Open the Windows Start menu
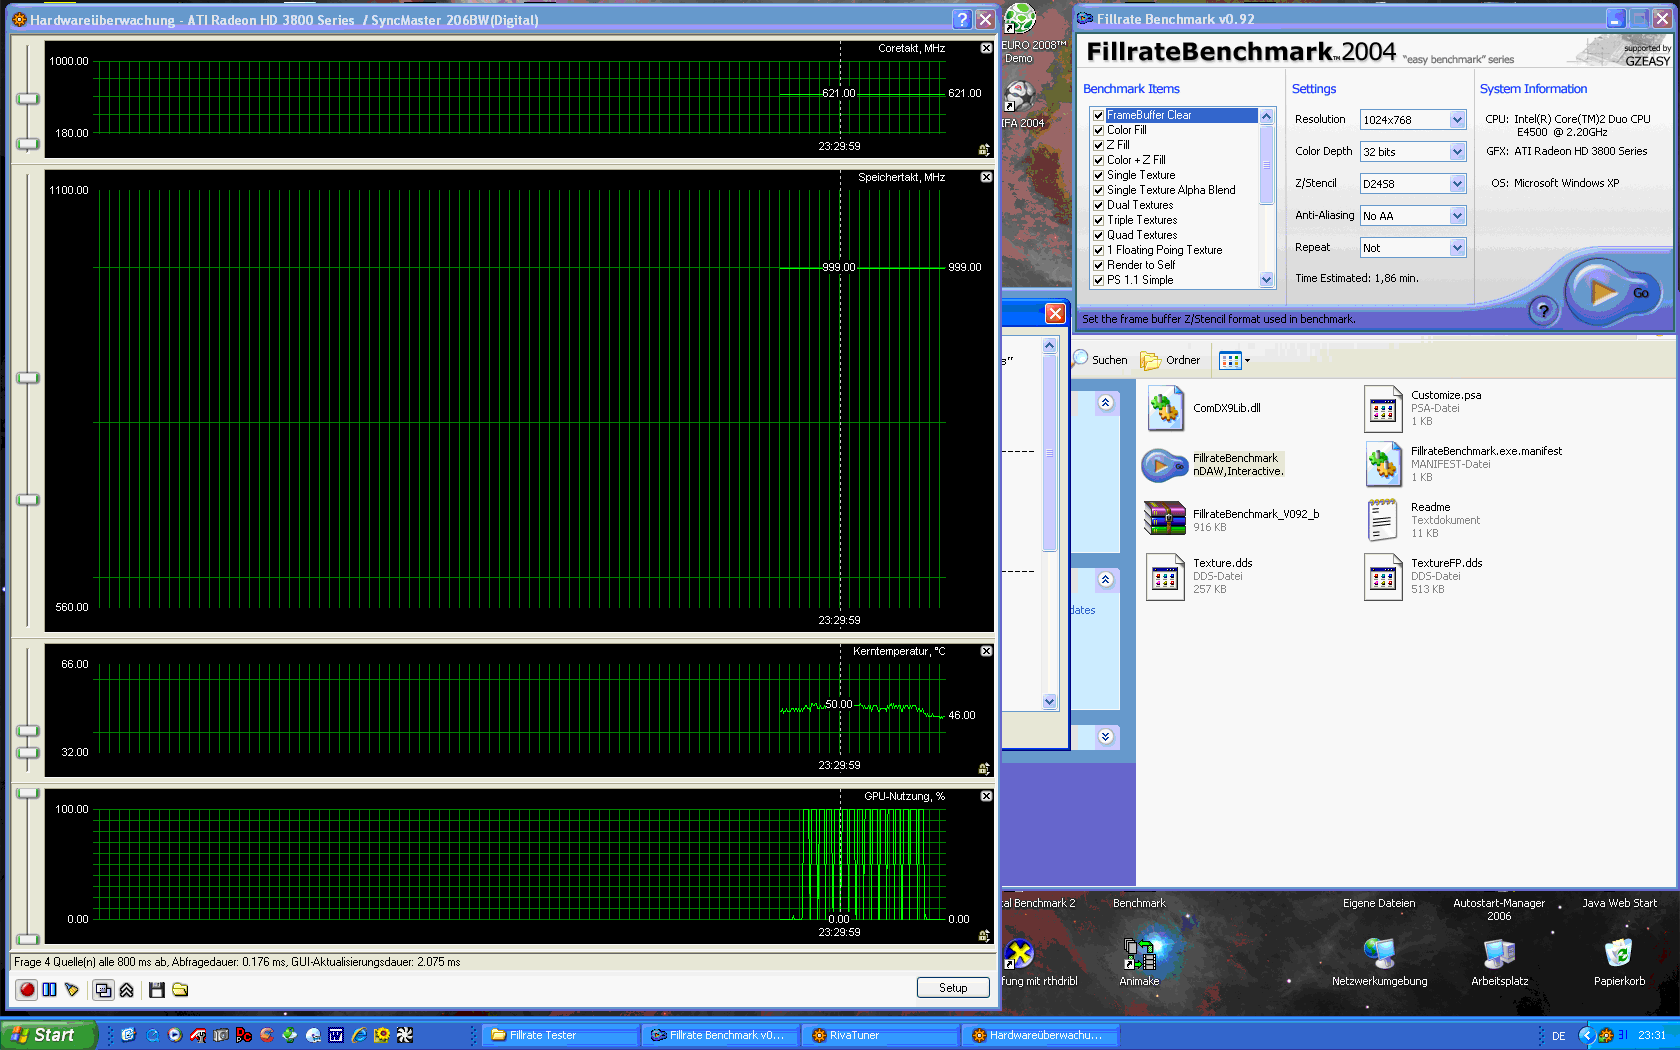Screen dimensions: 1680x1050 tap(48, 1035)
